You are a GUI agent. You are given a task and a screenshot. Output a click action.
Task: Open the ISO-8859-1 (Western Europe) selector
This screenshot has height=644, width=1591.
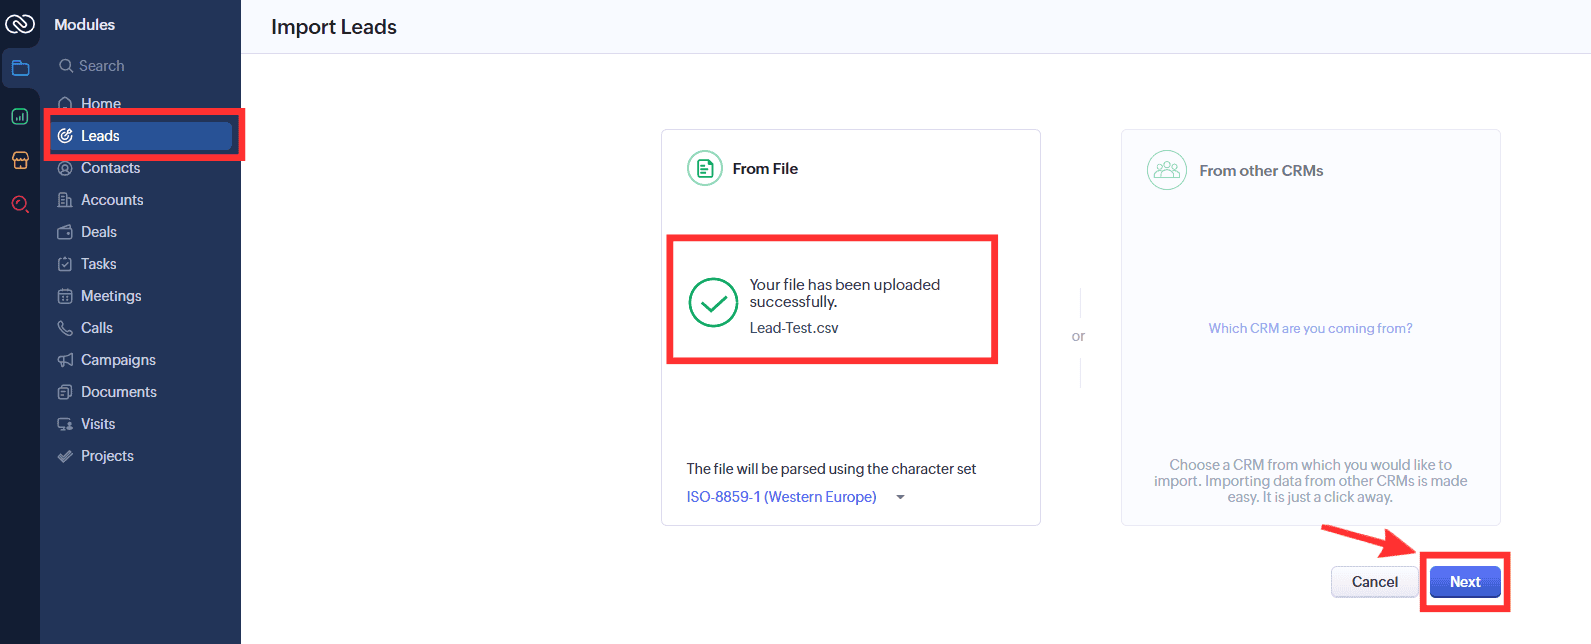781,497
